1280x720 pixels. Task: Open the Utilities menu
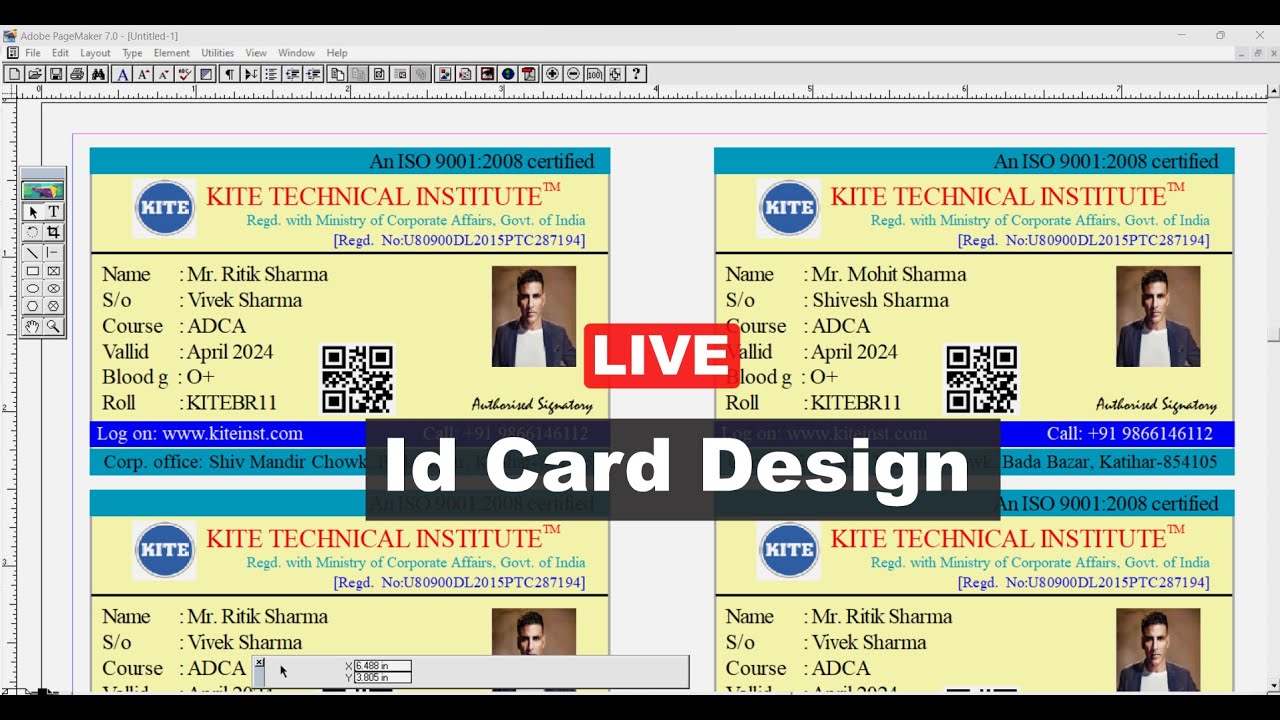click(217, 53)
